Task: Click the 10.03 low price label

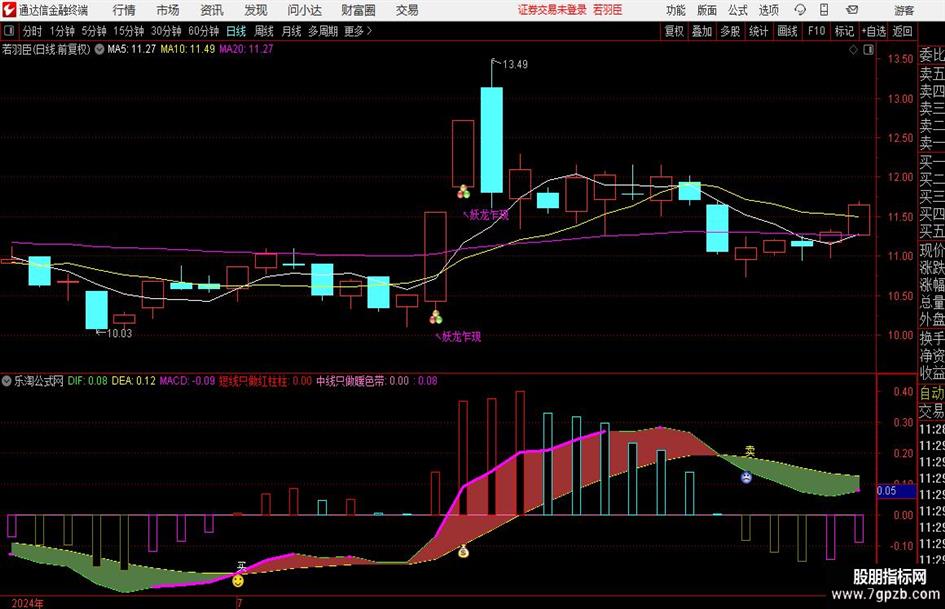Action: pos(119,333)
